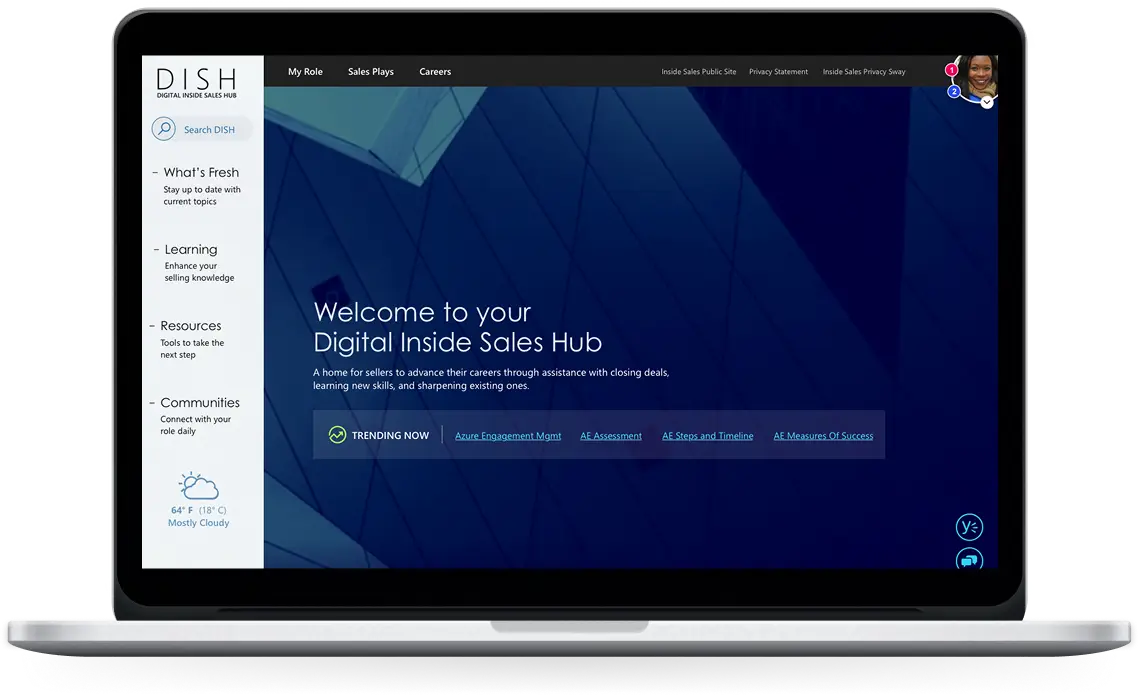The width and height of the screenshot is (1139, 697).
Task: Go to the Careers menu item
Action: click(x=435, y=72)
